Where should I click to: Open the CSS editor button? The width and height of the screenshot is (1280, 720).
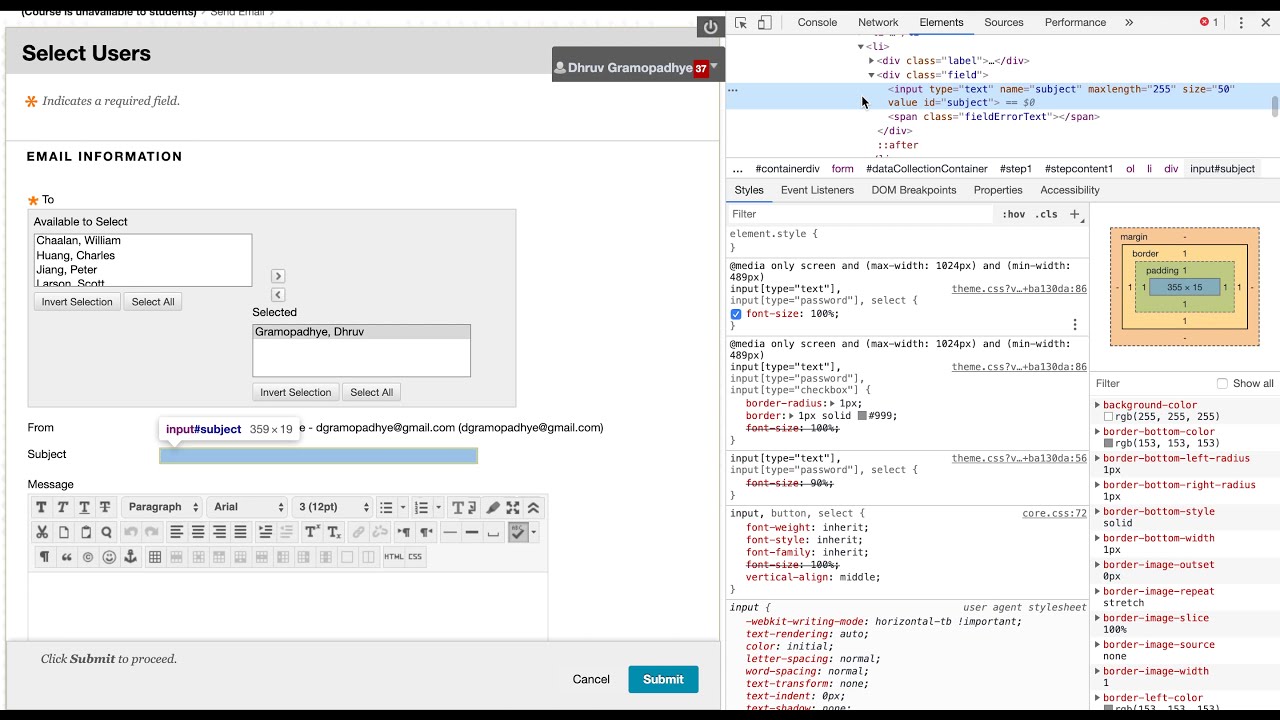(415, 557)
